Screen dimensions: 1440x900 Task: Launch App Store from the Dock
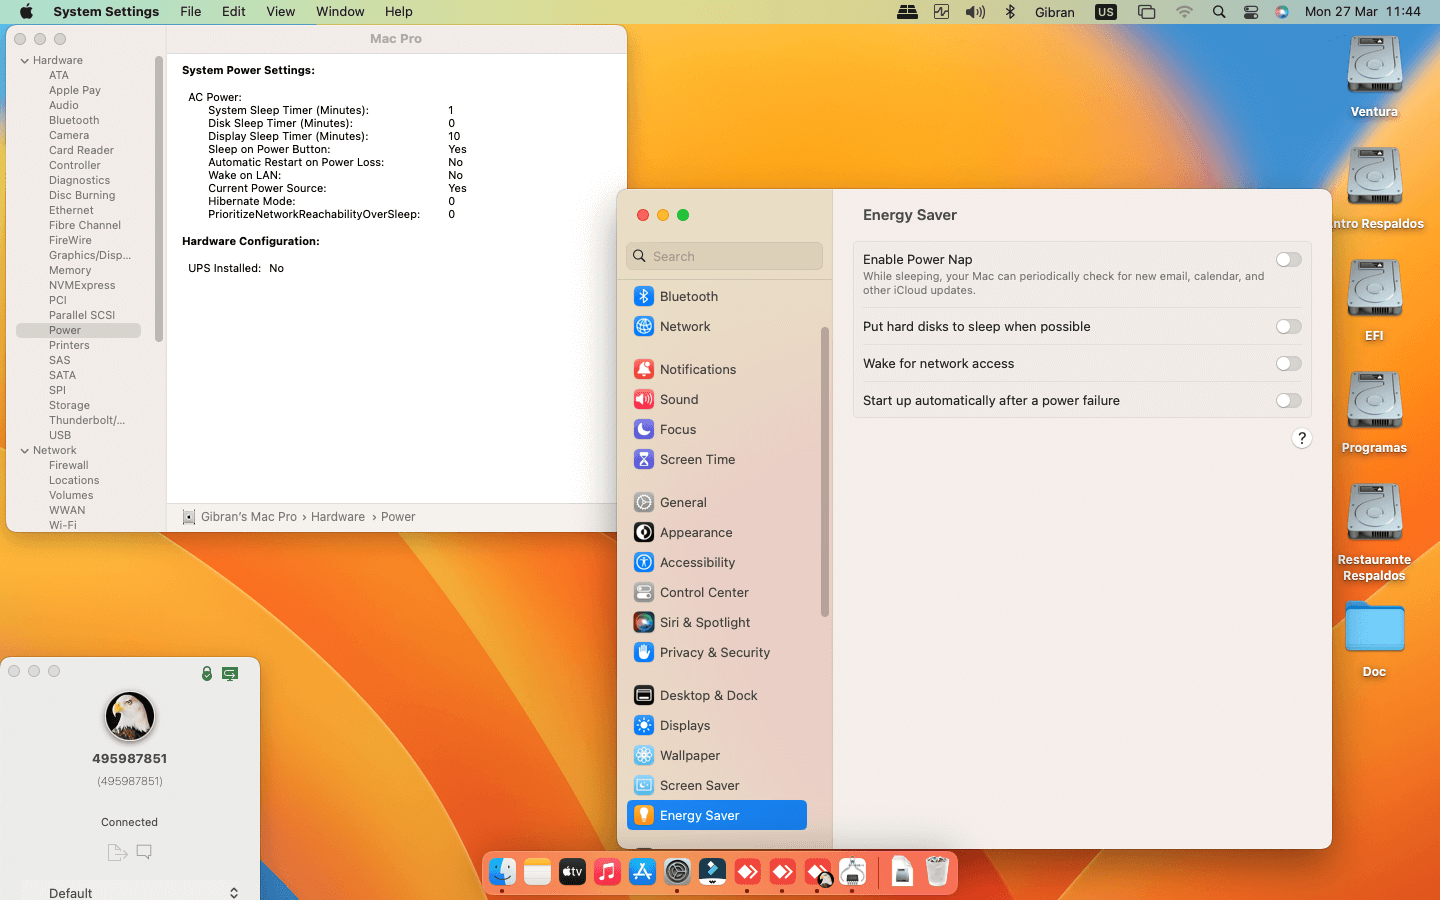point(642,872)
